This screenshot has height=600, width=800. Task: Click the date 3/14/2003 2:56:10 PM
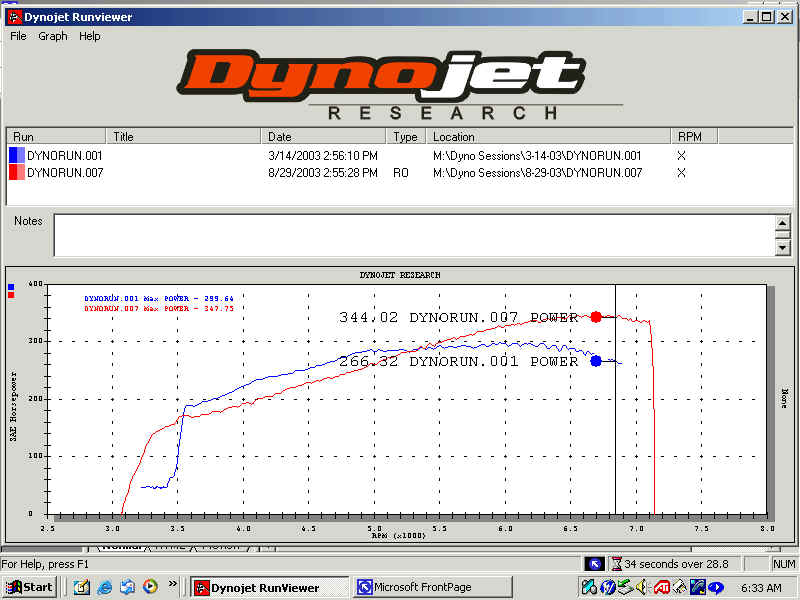(323, 156)
